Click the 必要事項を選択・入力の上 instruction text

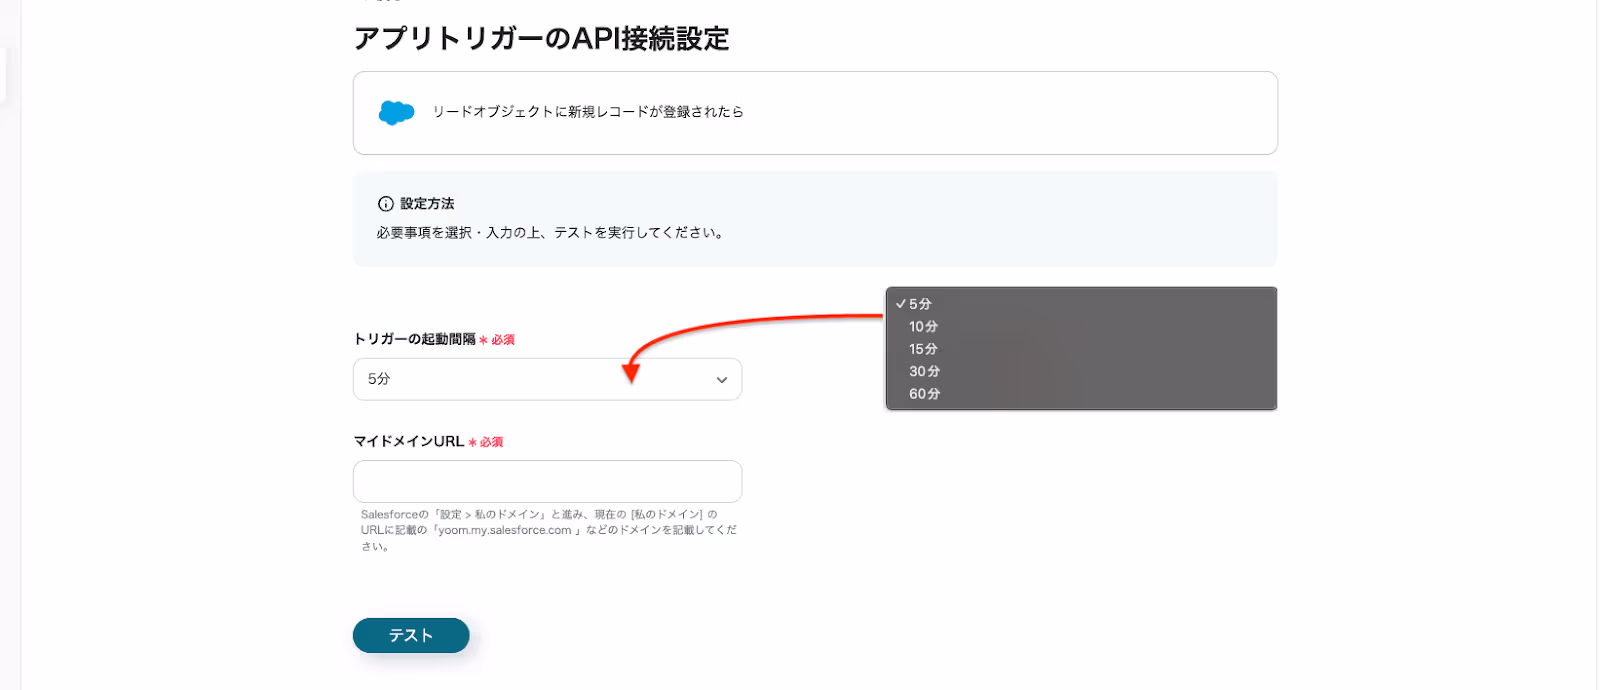550,233
